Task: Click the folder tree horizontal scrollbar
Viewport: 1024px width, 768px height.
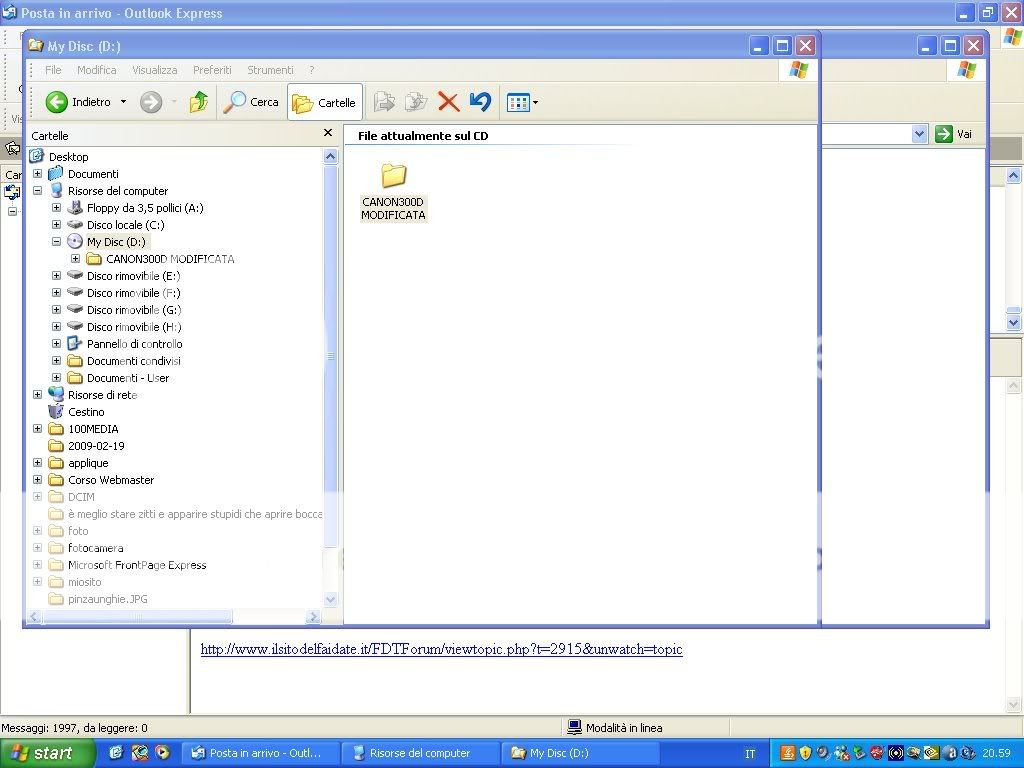Action: point(140,617)
